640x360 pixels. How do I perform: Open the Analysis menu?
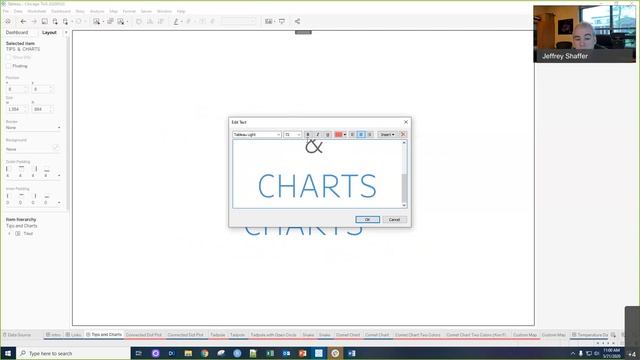(97, 11)
